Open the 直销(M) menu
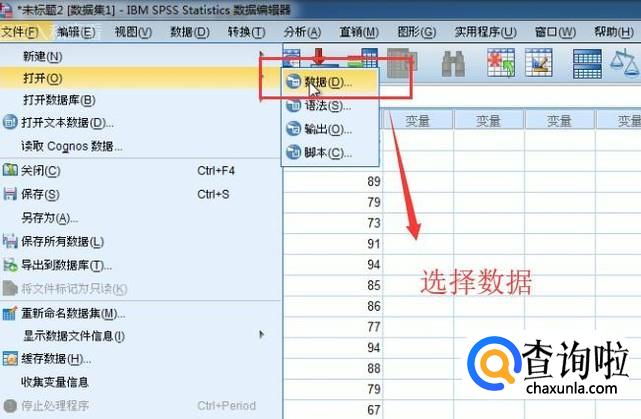The height and width of the screenshot is (419, 641). [x=359, y=32]
